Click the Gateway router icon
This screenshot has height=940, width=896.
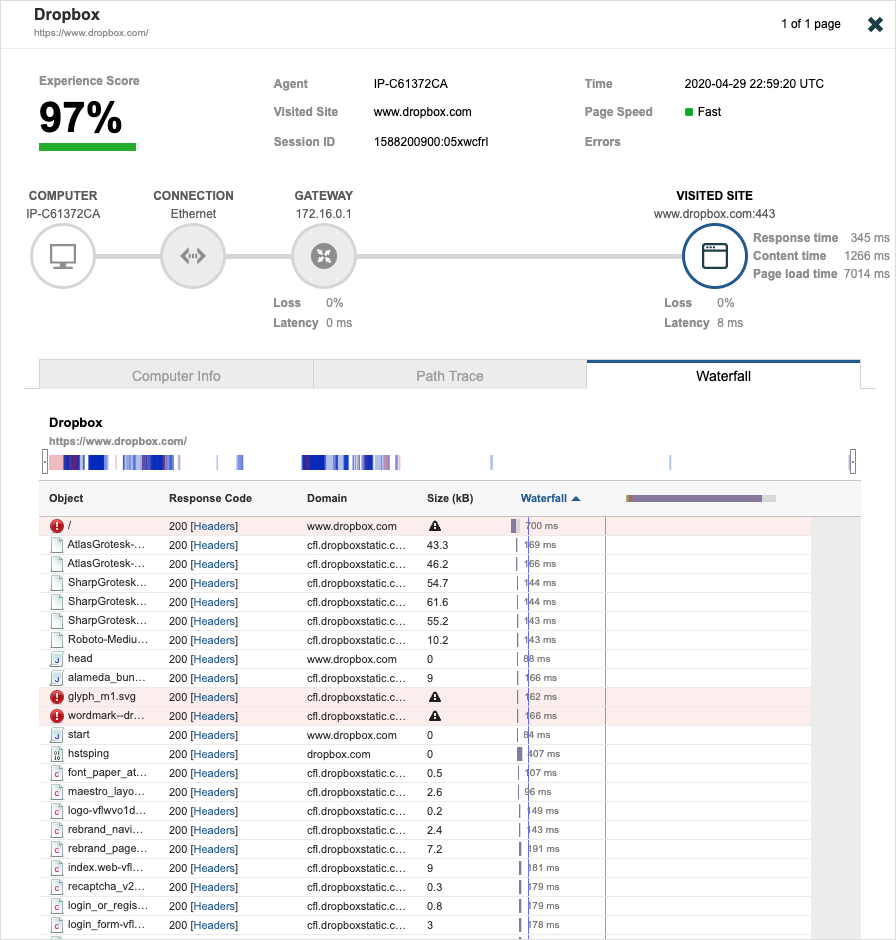tap(324, 256)
